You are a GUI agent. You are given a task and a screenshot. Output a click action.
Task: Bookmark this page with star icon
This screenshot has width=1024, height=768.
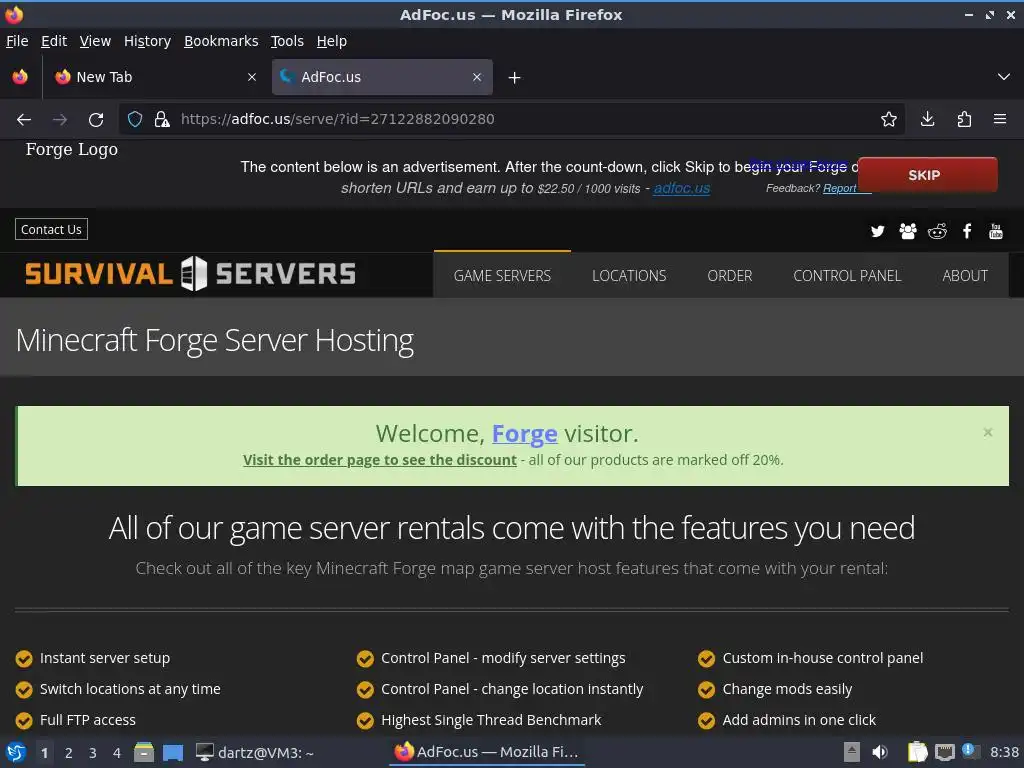[x=888, y=119]
